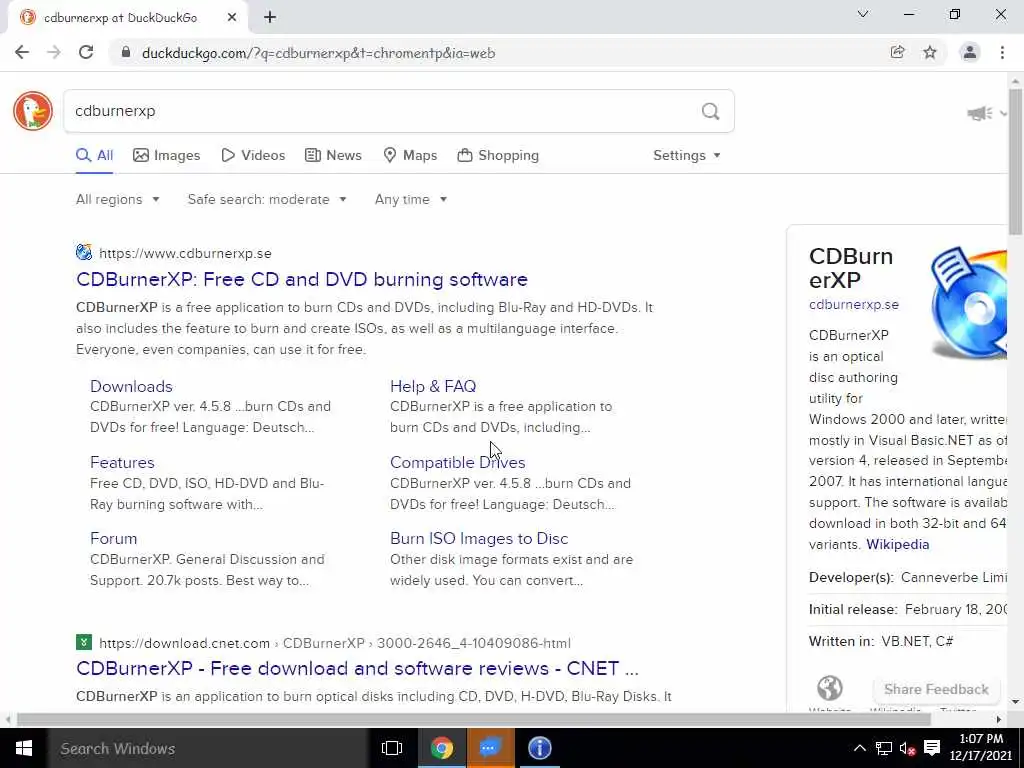Click the vertical scrollbar thumb

click(x=1016, y=162)
